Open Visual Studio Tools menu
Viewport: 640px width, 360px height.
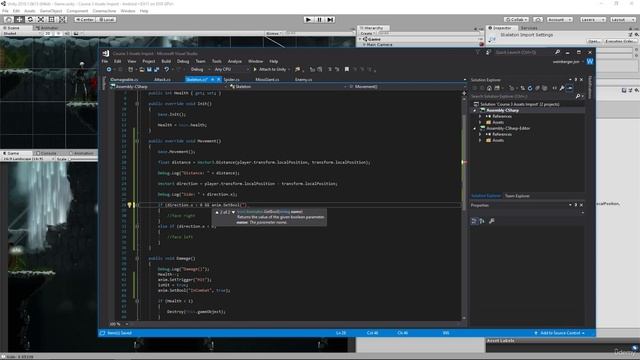click(x=217, y=61)
